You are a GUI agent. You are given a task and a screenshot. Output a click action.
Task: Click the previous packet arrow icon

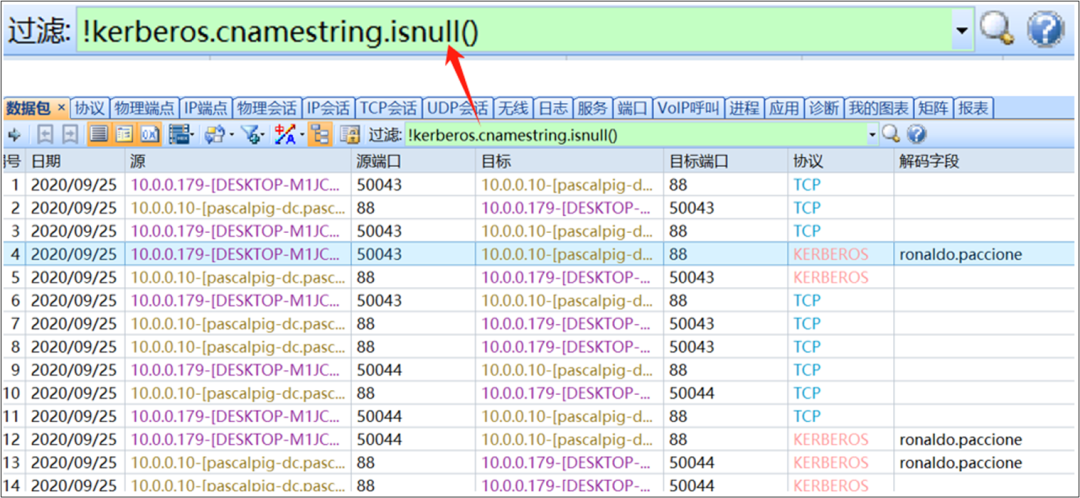pyautogui.click(x=45, y=135)
